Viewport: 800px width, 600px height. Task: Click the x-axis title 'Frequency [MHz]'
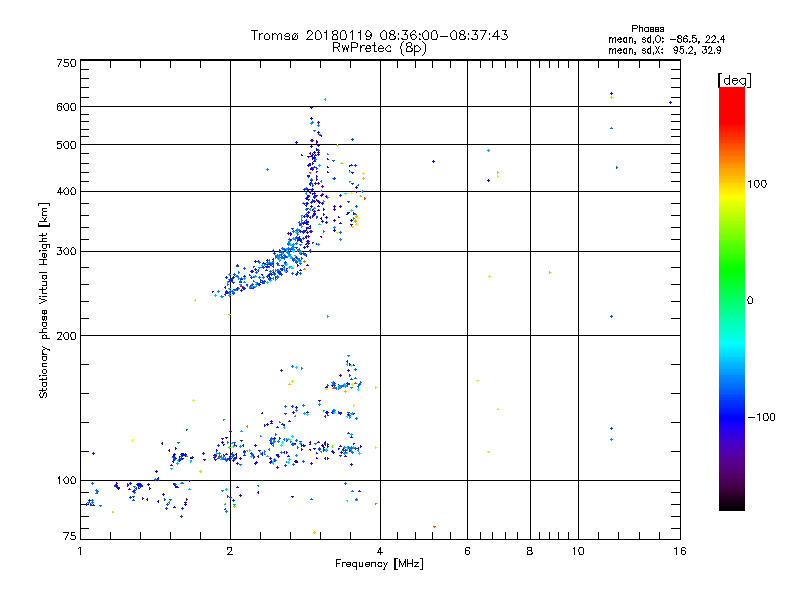point(379,564)
